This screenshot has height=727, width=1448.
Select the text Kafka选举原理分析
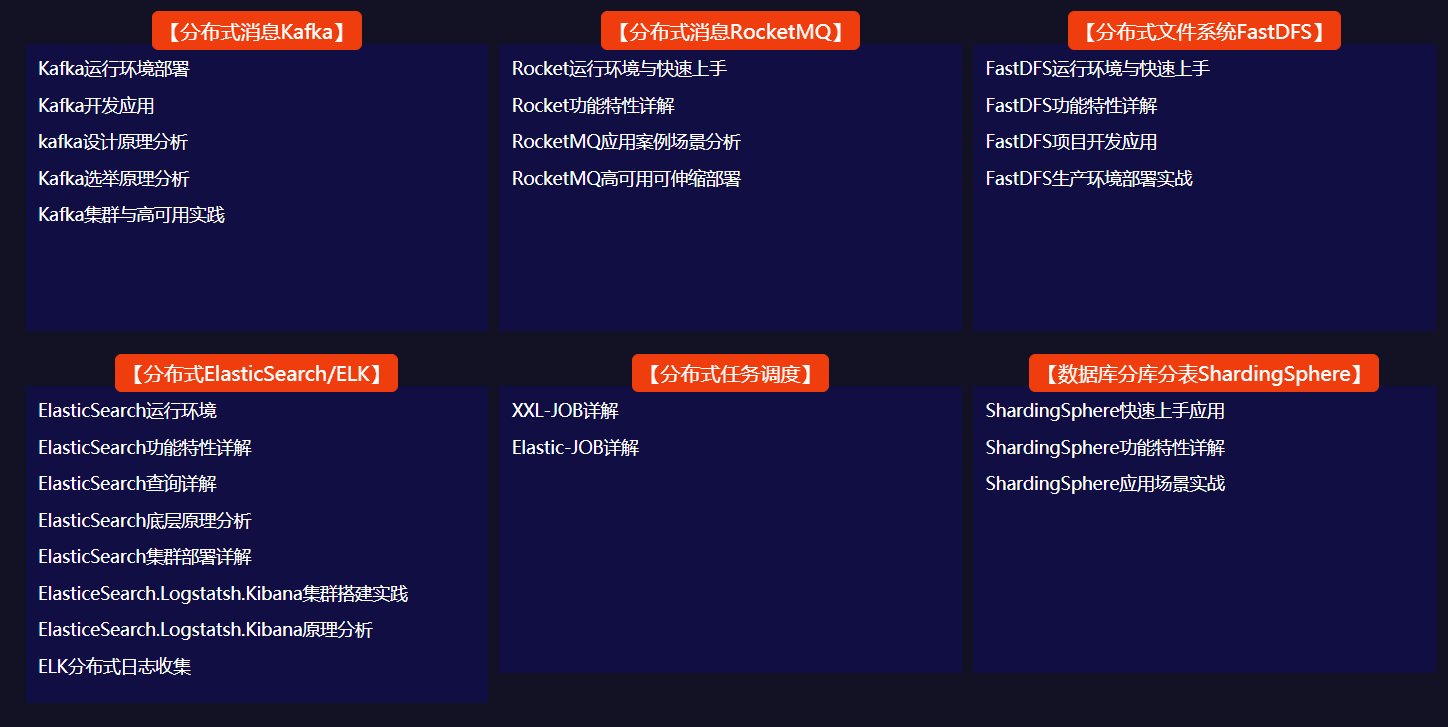(x=114, y=179)
